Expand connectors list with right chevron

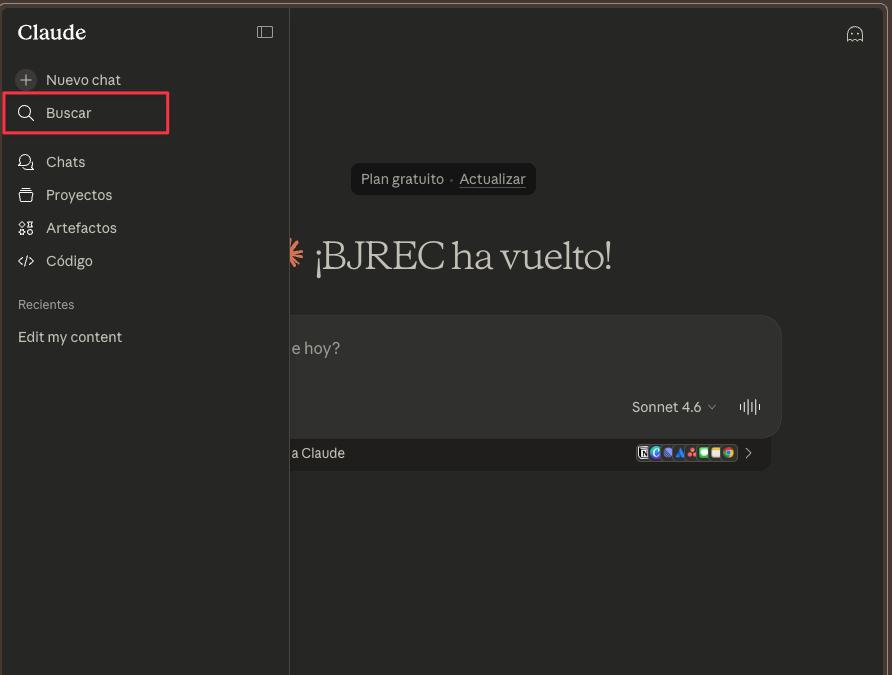point(749,453)
